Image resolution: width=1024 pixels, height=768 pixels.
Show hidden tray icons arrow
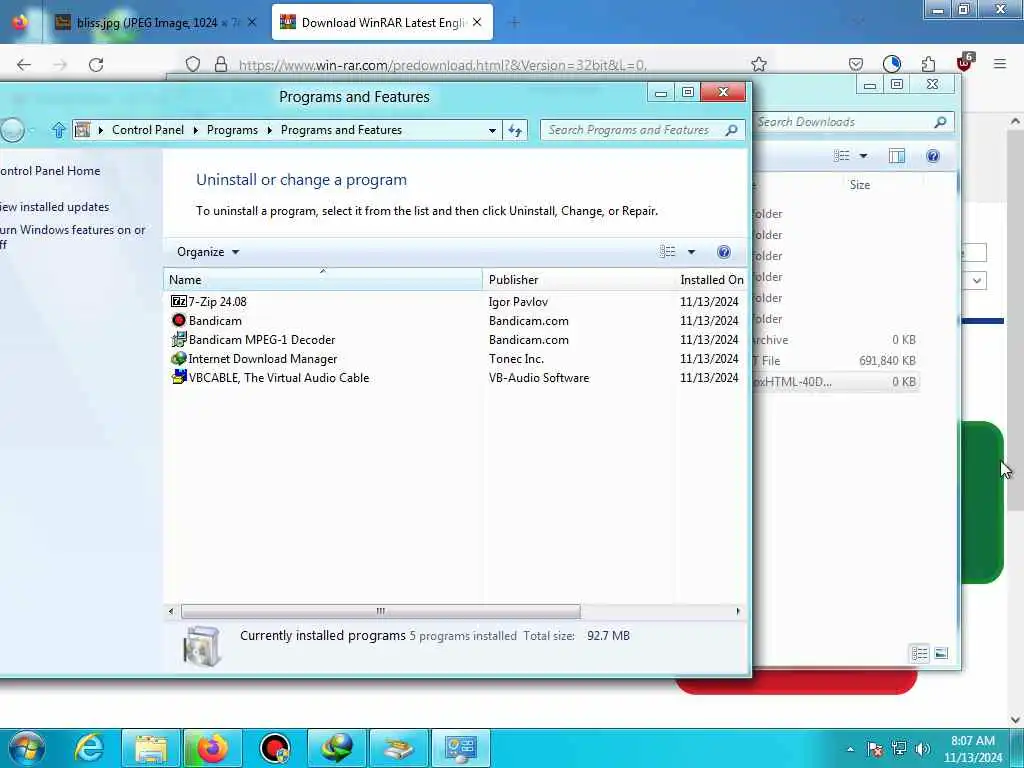coord(850,749)
